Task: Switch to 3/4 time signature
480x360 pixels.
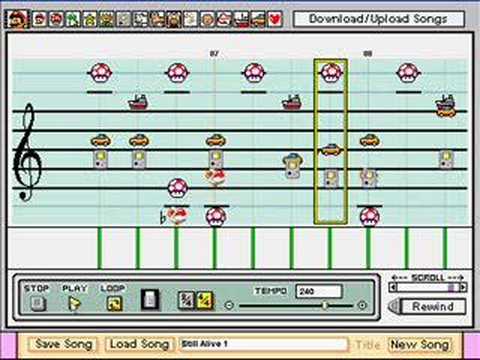Action: (186, 300)
